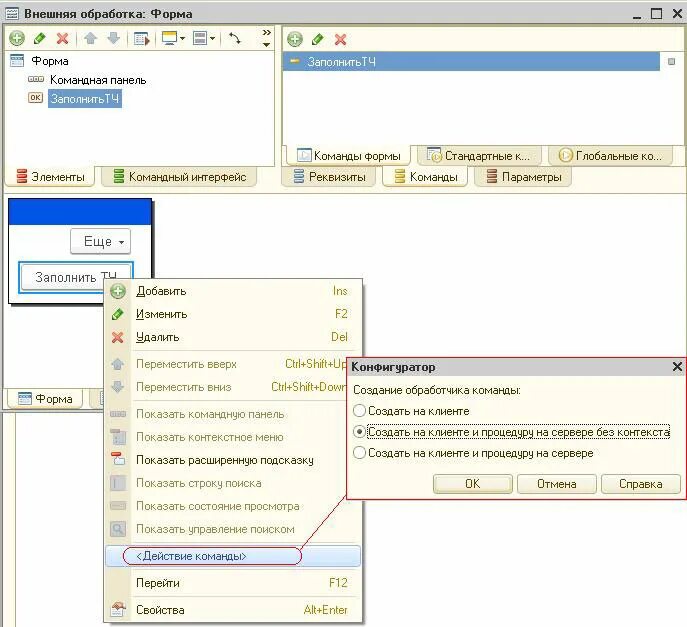Click the Заполнить ТЧ button in the preview
The image size is (687, 627).
(x=76, y=277)
